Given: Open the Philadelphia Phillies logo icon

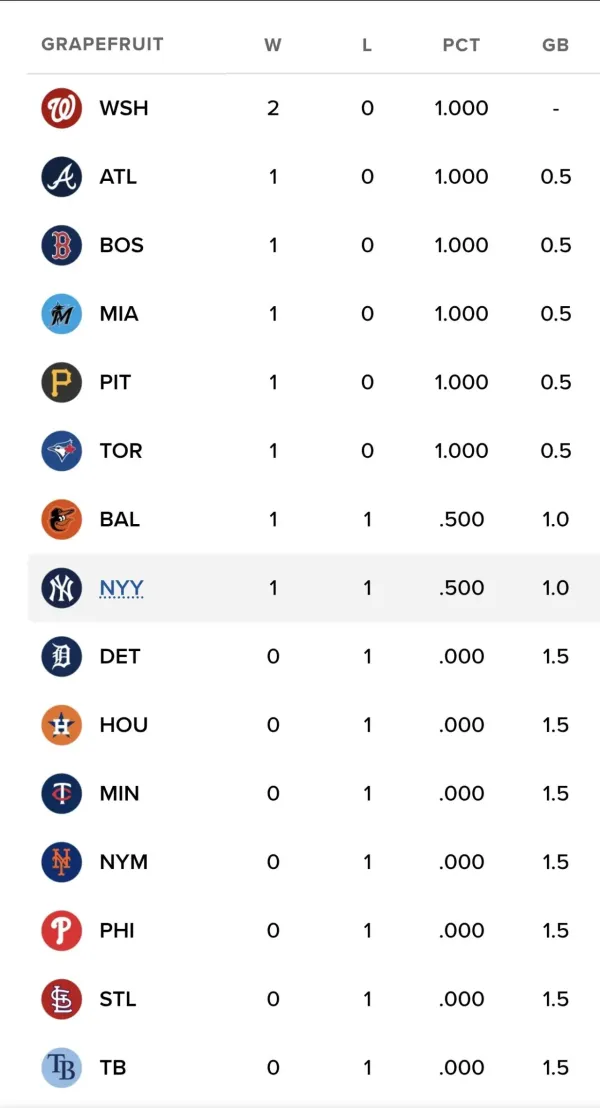Looking at the screenshot, I should coord(61,931).
